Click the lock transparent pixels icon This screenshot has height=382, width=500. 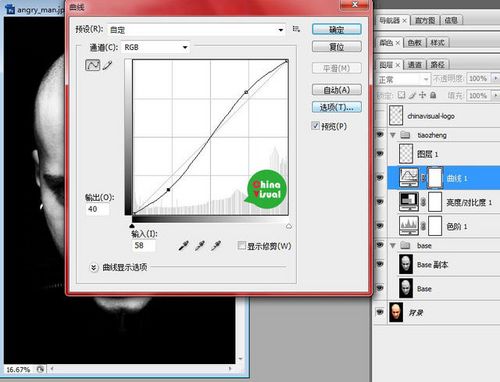(402, 95)
